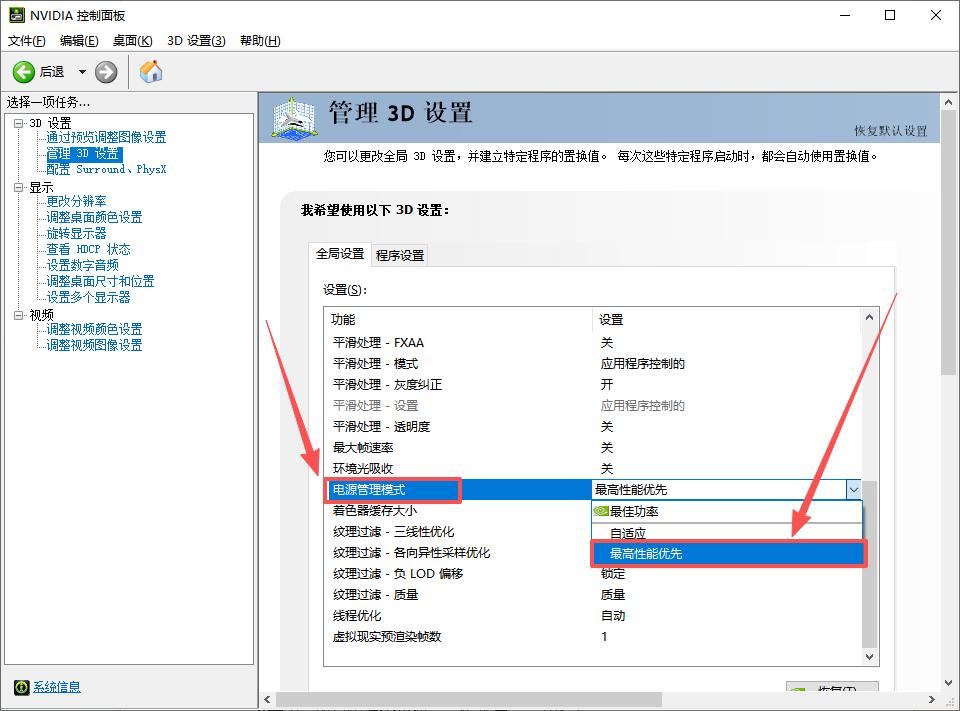This screenshot has height=711, width=960.
Task: Open 查看 HDCP 状态 task
Action: coord(88,249)
